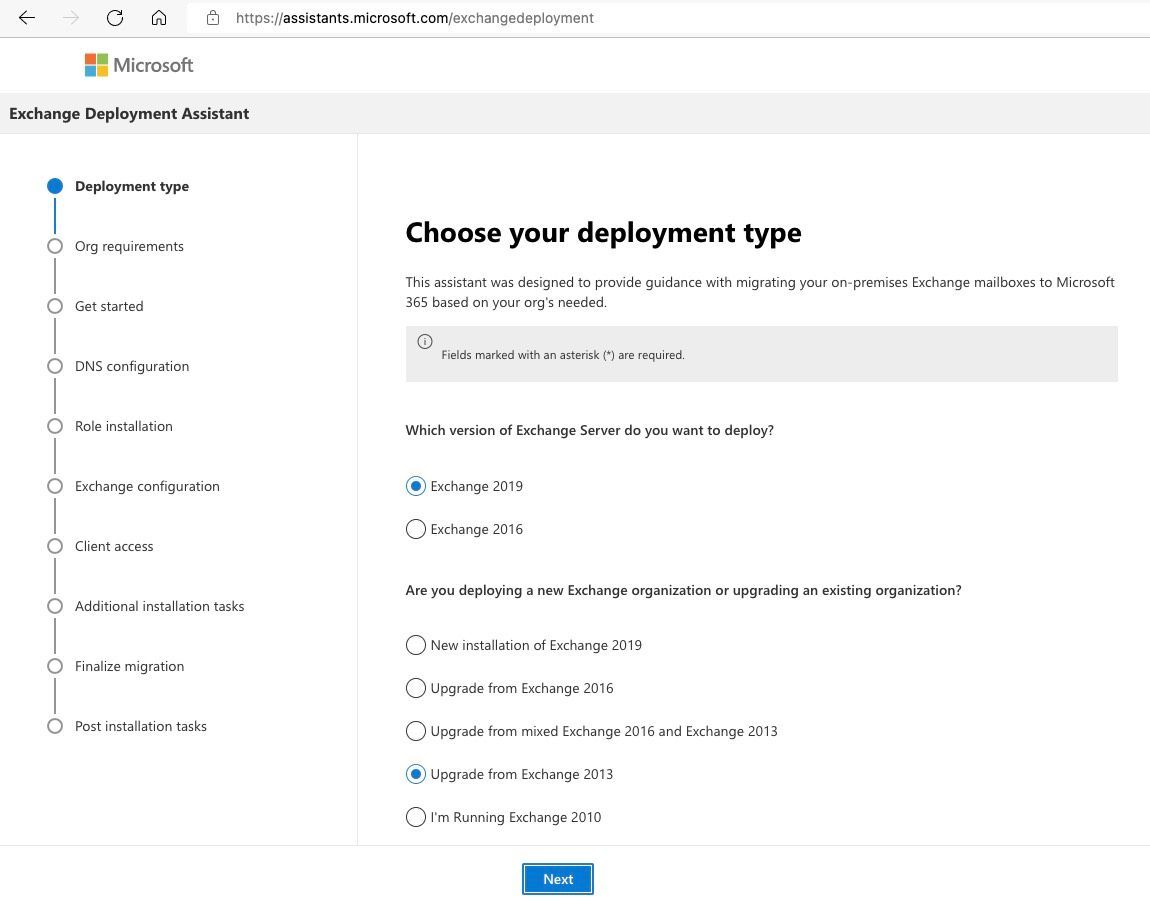Go to the browser home icon
1150x901 pixels.
point(159,18)
